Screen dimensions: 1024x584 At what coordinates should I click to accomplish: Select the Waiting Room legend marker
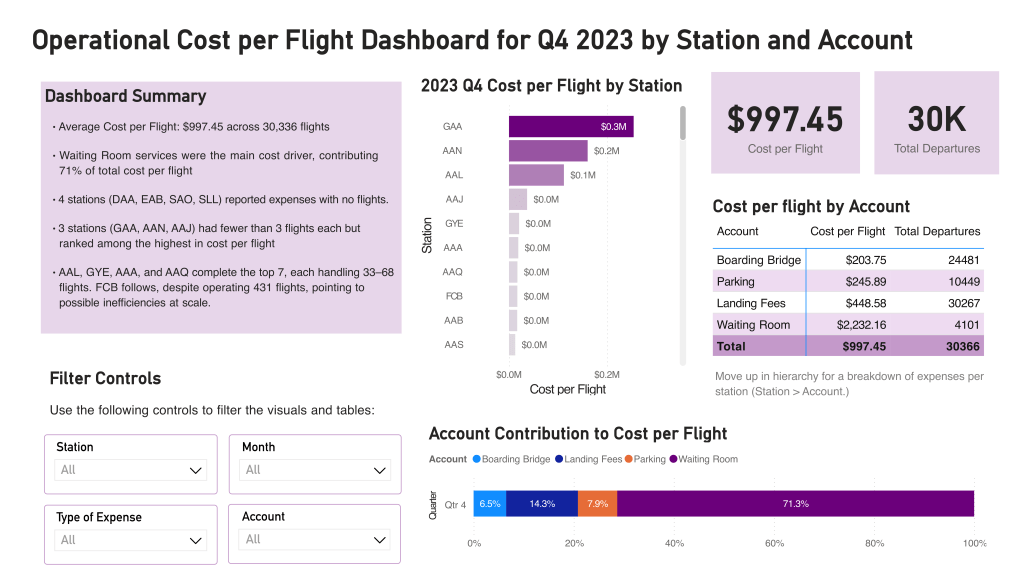673,459
